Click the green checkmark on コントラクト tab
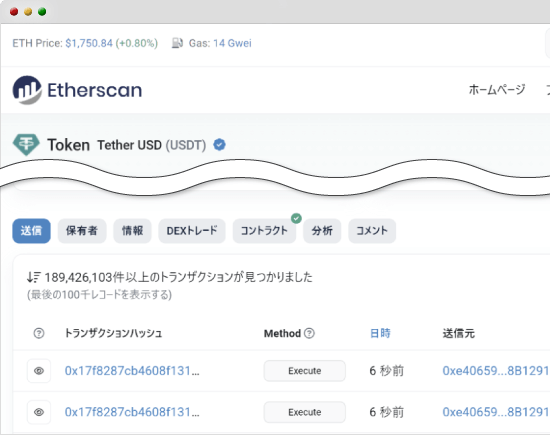 (296, 218)
